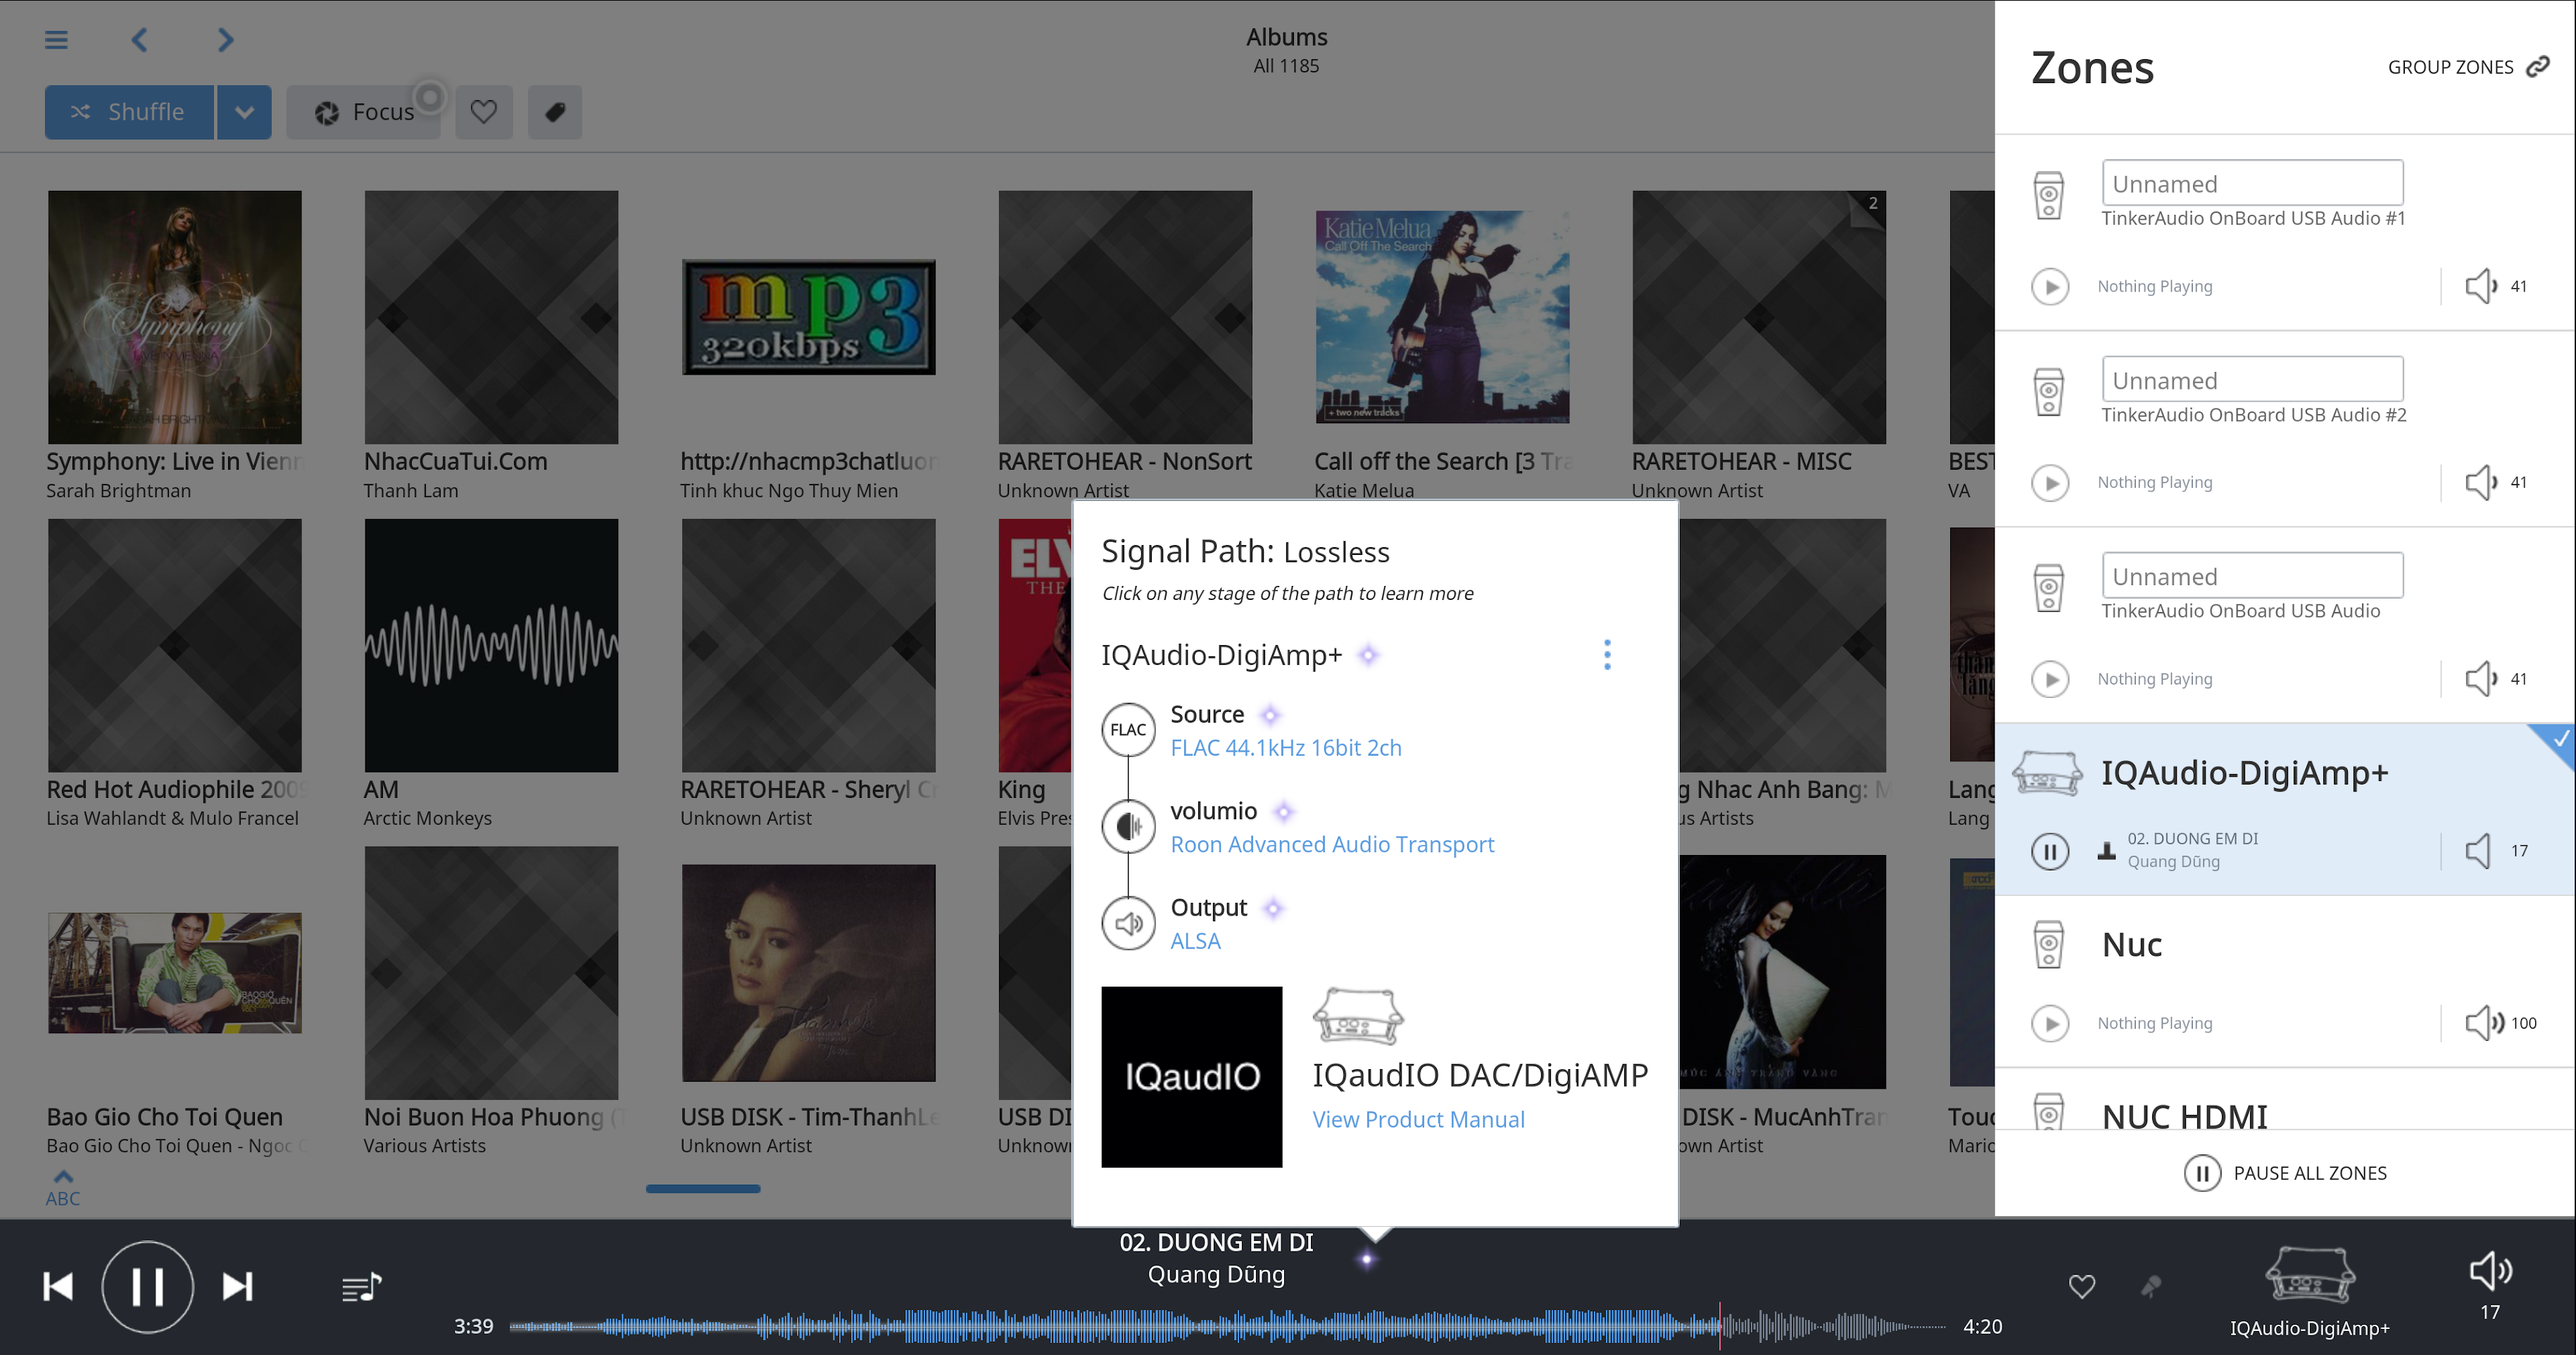Play on USB Audio #2 zone
2576x1355 pixels.
[x=2050, y=482]
